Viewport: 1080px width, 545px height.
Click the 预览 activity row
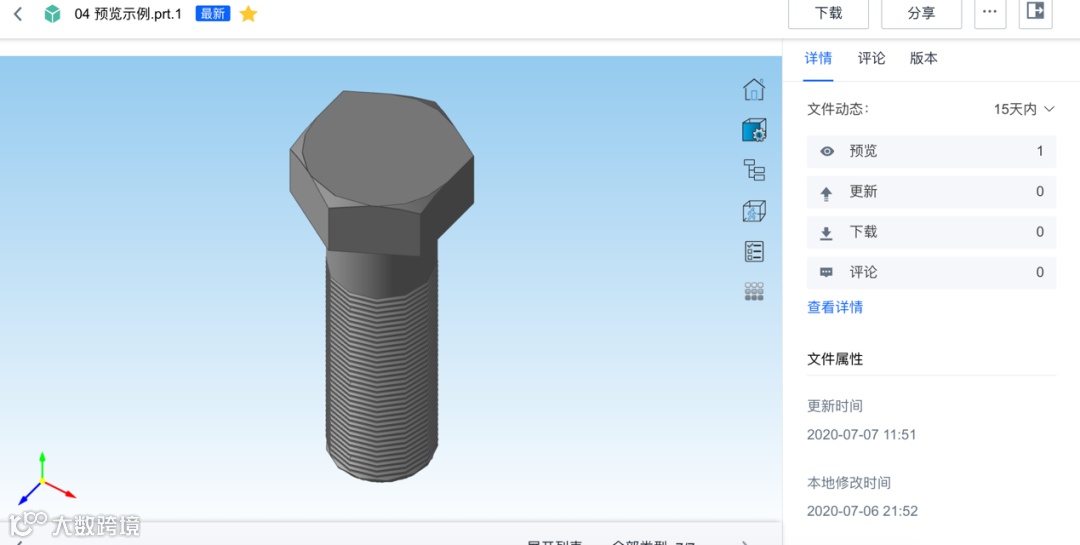click(x=931, y=152)
